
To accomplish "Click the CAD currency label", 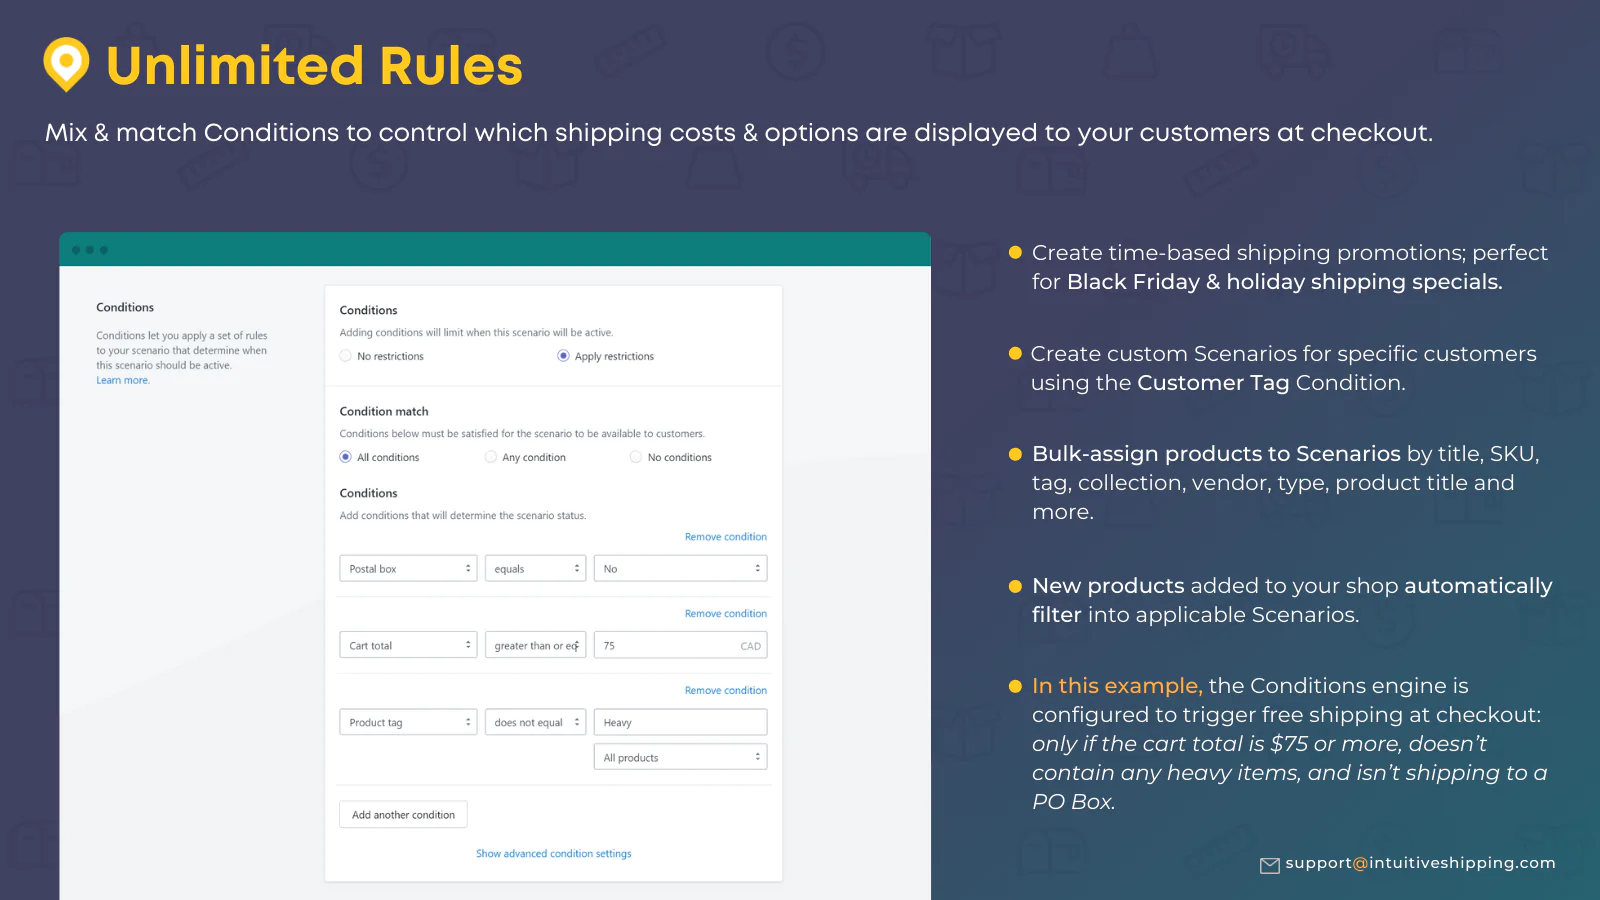I will coord(750,646).
